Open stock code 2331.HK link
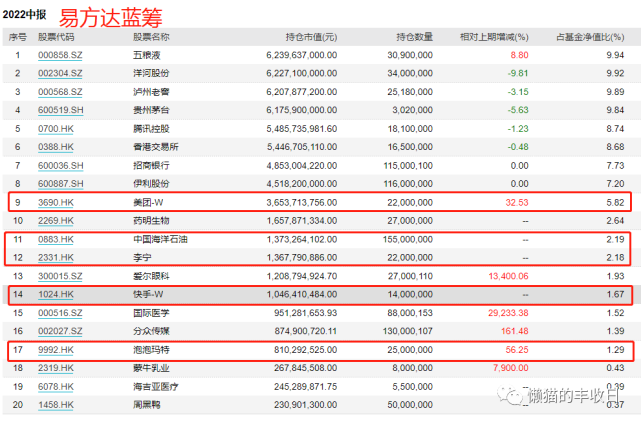The image size is (641, 424). click(x=54, y=259)
